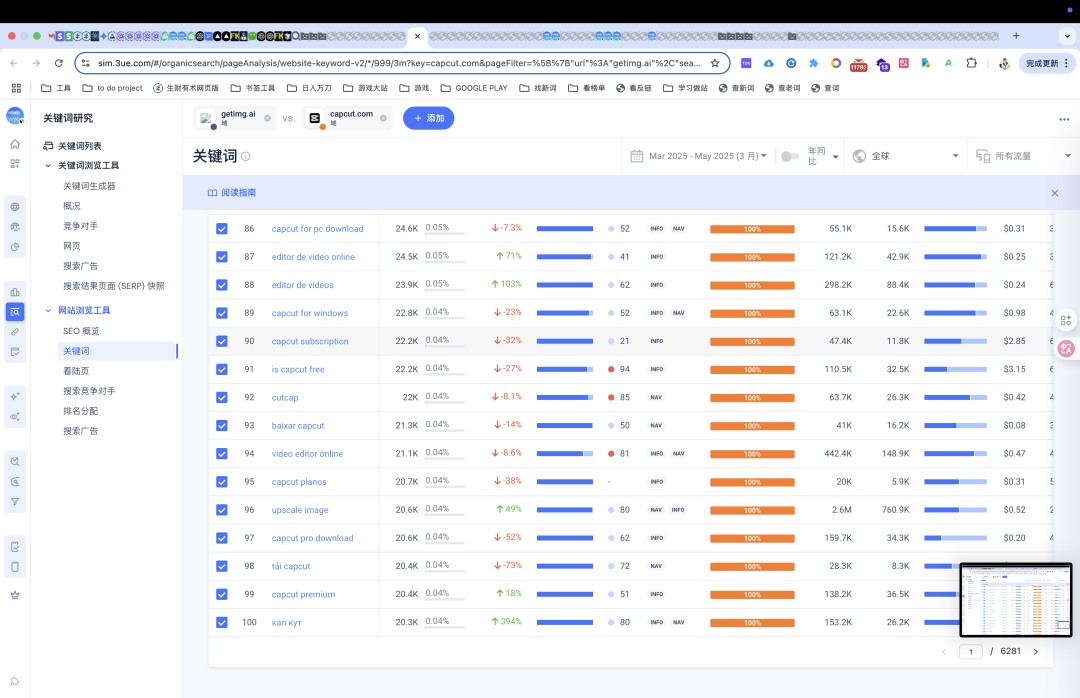The width and height of the screenshot is (1080, 698).
Task: Click the calendar icon for date range
Action: point(636,156)
